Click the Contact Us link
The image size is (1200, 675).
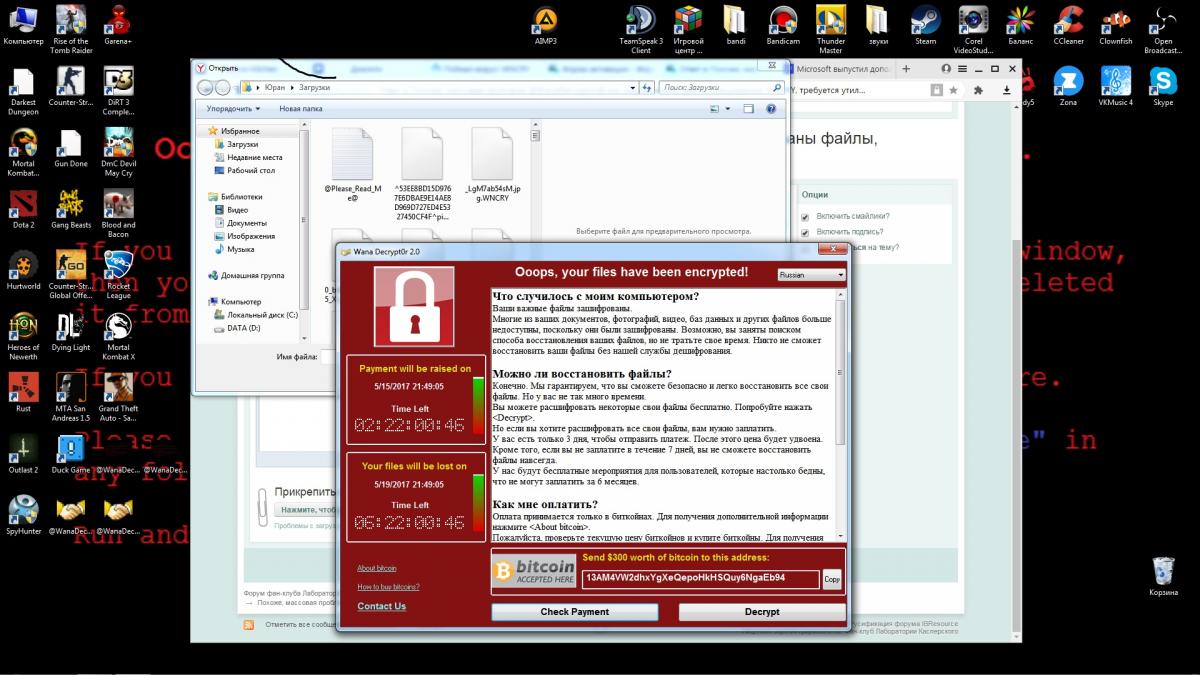click(382, 606)
